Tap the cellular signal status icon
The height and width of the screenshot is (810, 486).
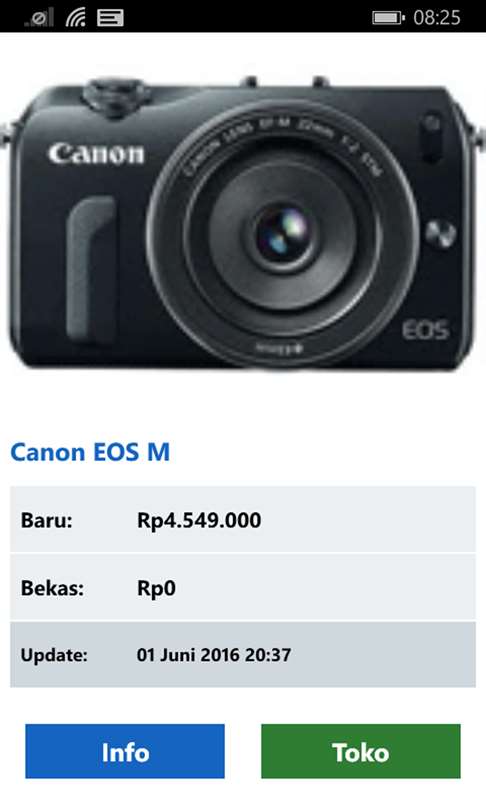click(x=40, y=17)
